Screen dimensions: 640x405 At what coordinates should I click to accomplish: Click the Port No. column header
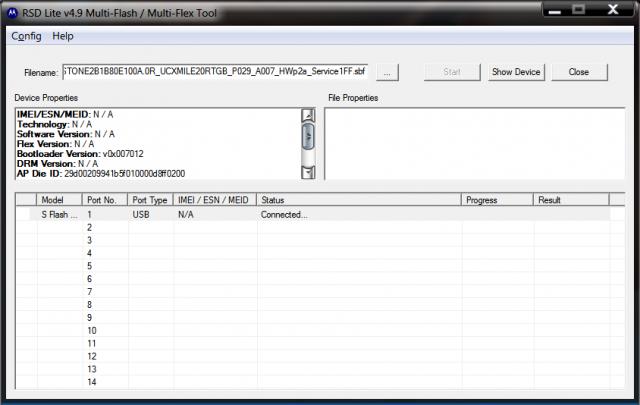click(105, 200)
